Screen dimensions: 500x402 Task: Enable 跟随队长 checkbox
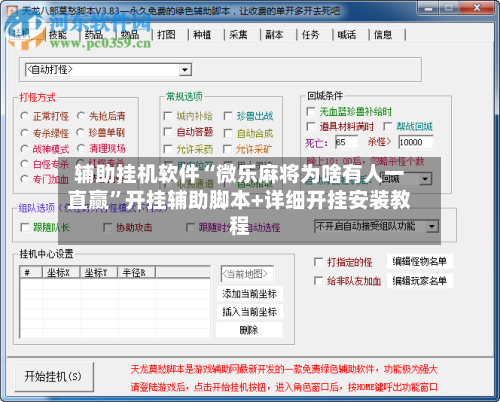[25, 227]
